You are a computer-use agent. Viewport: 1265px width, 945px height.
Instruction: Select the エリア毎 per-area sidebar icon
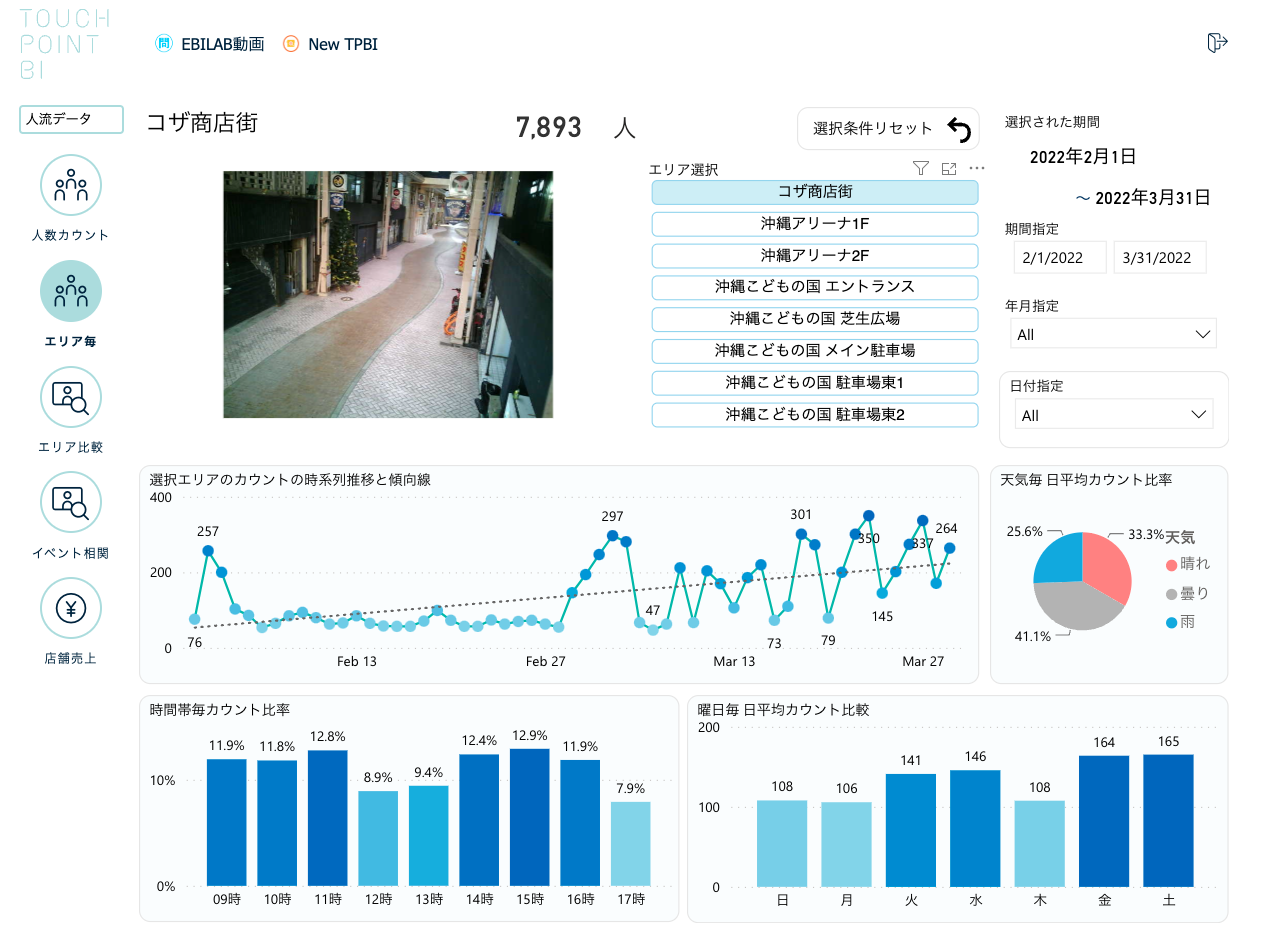pos(71,291)
